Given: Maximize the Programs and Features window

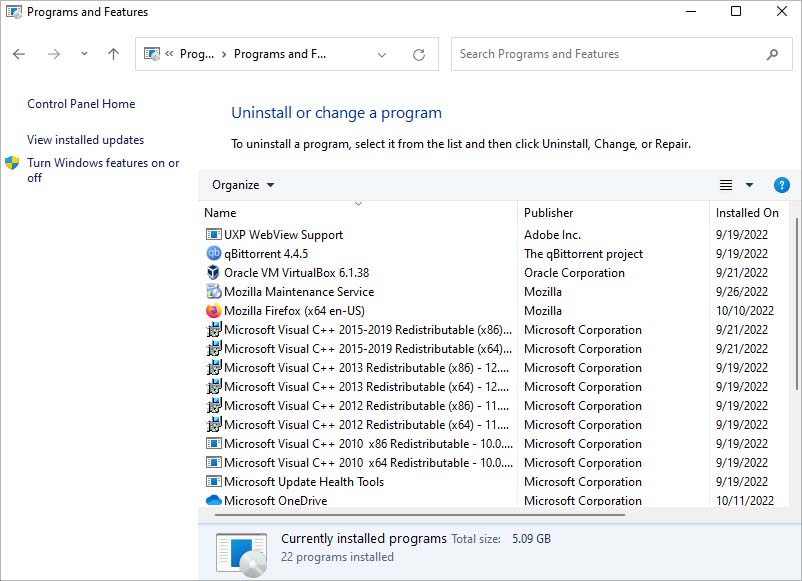Looking at the screenshot, I should tap(736, 11).
